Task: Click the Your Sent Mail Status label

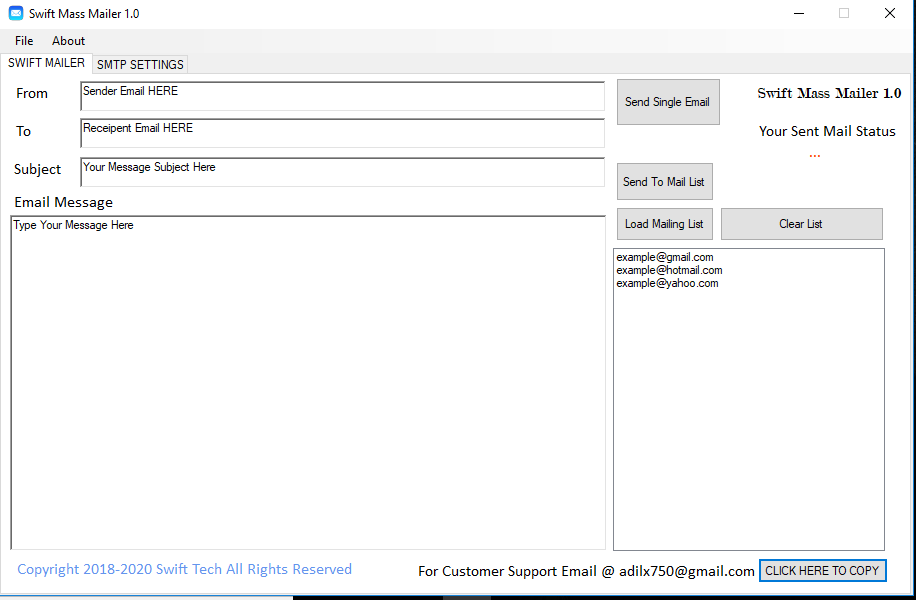Action: [x=827, y=131]
